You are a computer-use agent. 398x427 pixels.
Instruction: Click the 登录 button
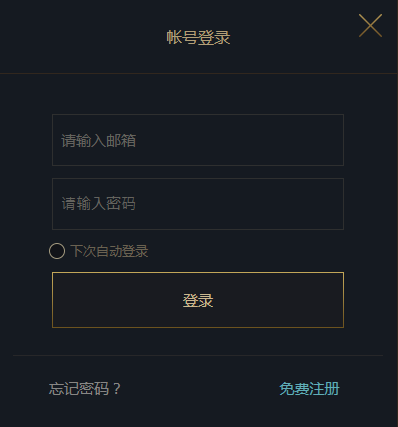point(198,300)
